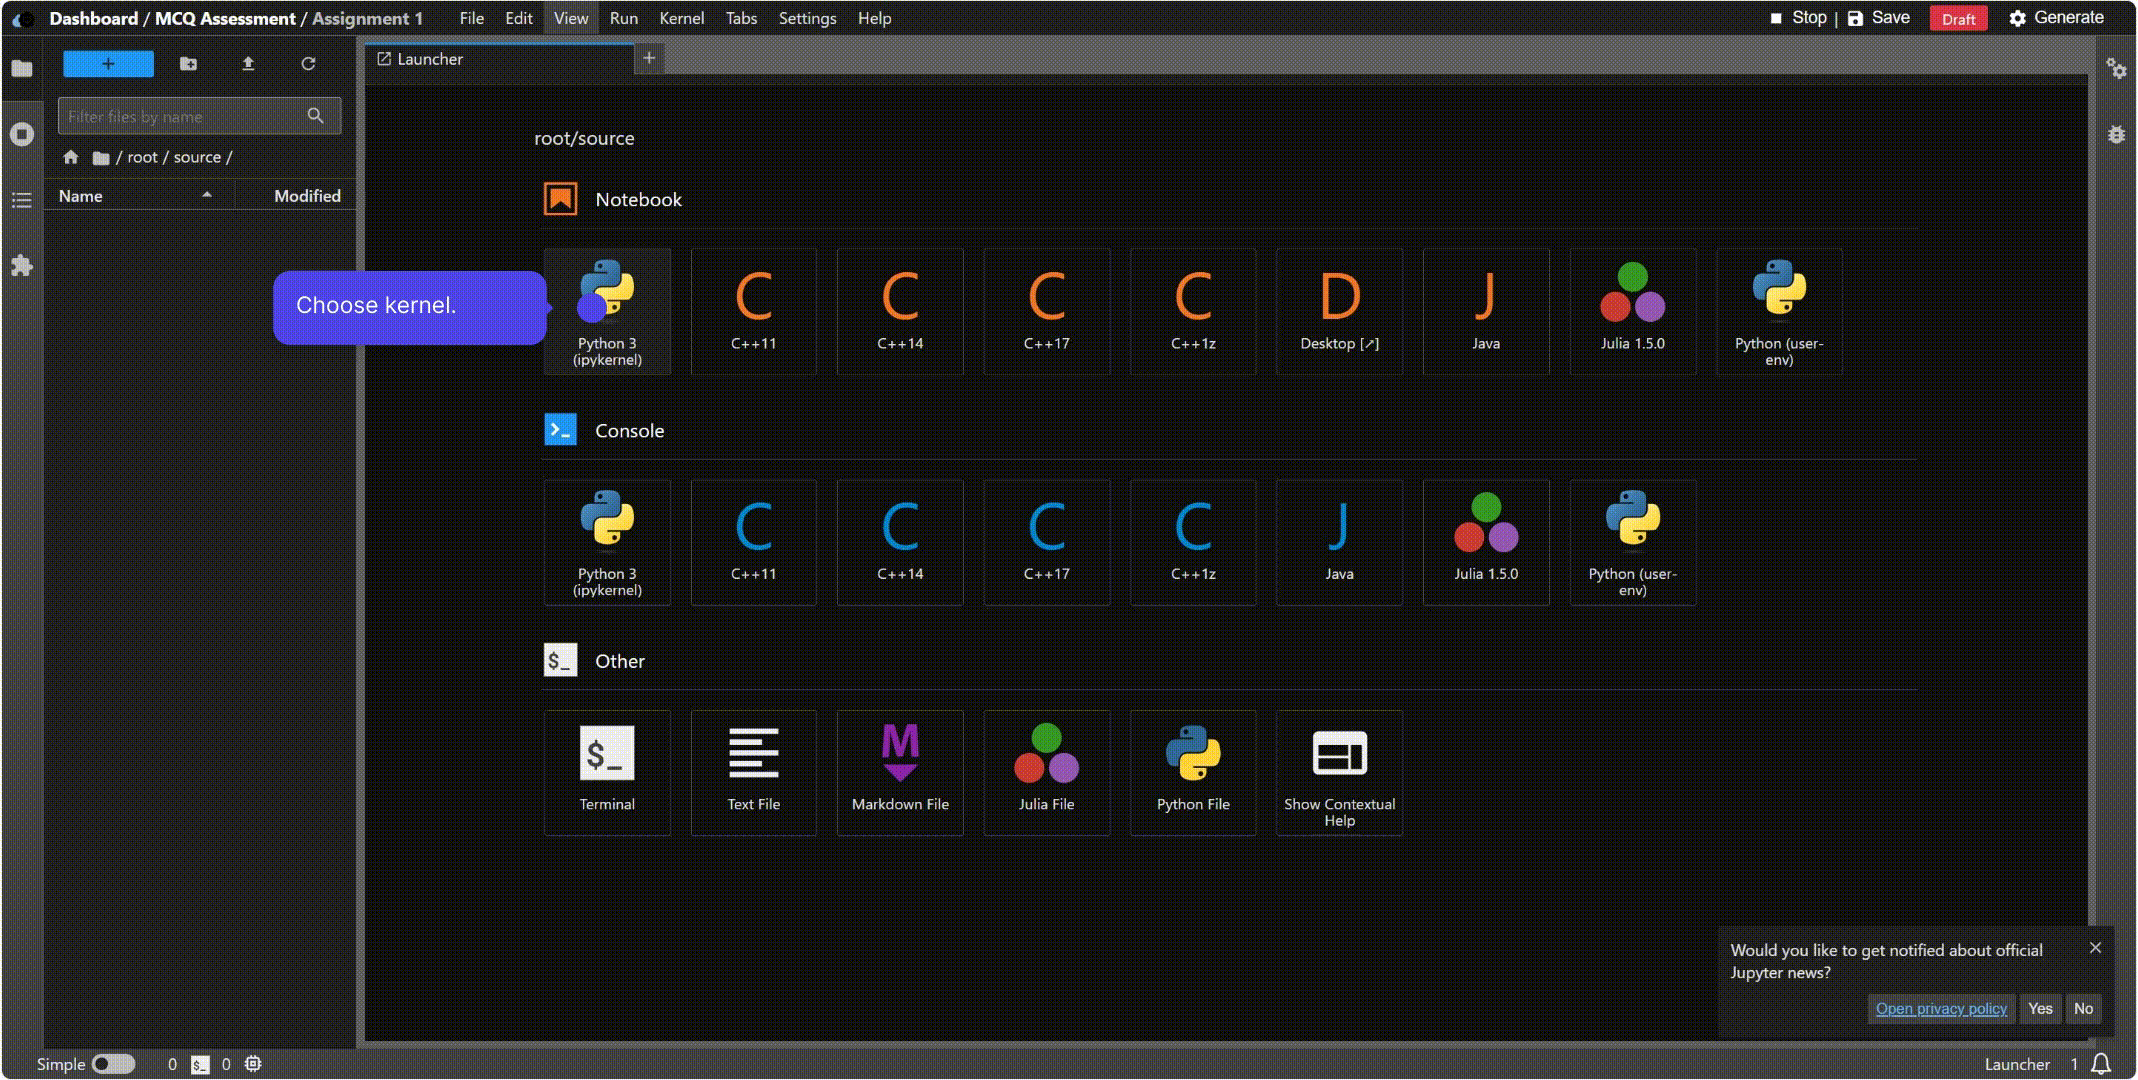Open the Tabs menu
2138x1080 pixels.
[741, 18]
